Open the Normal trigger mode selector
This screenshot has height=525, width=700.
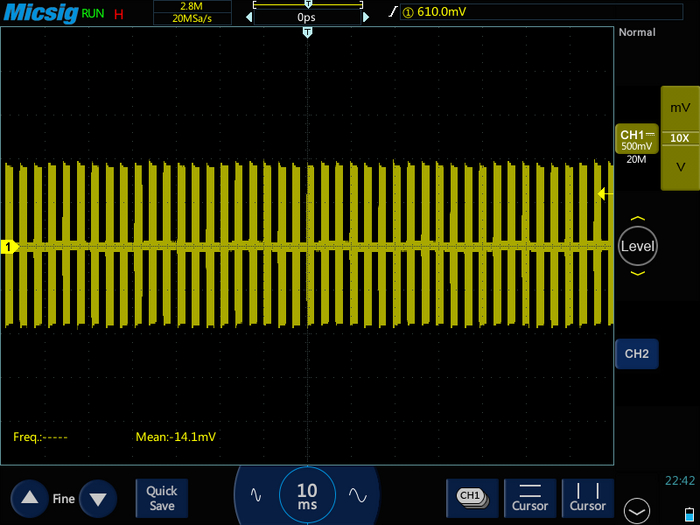click(637, 32)
